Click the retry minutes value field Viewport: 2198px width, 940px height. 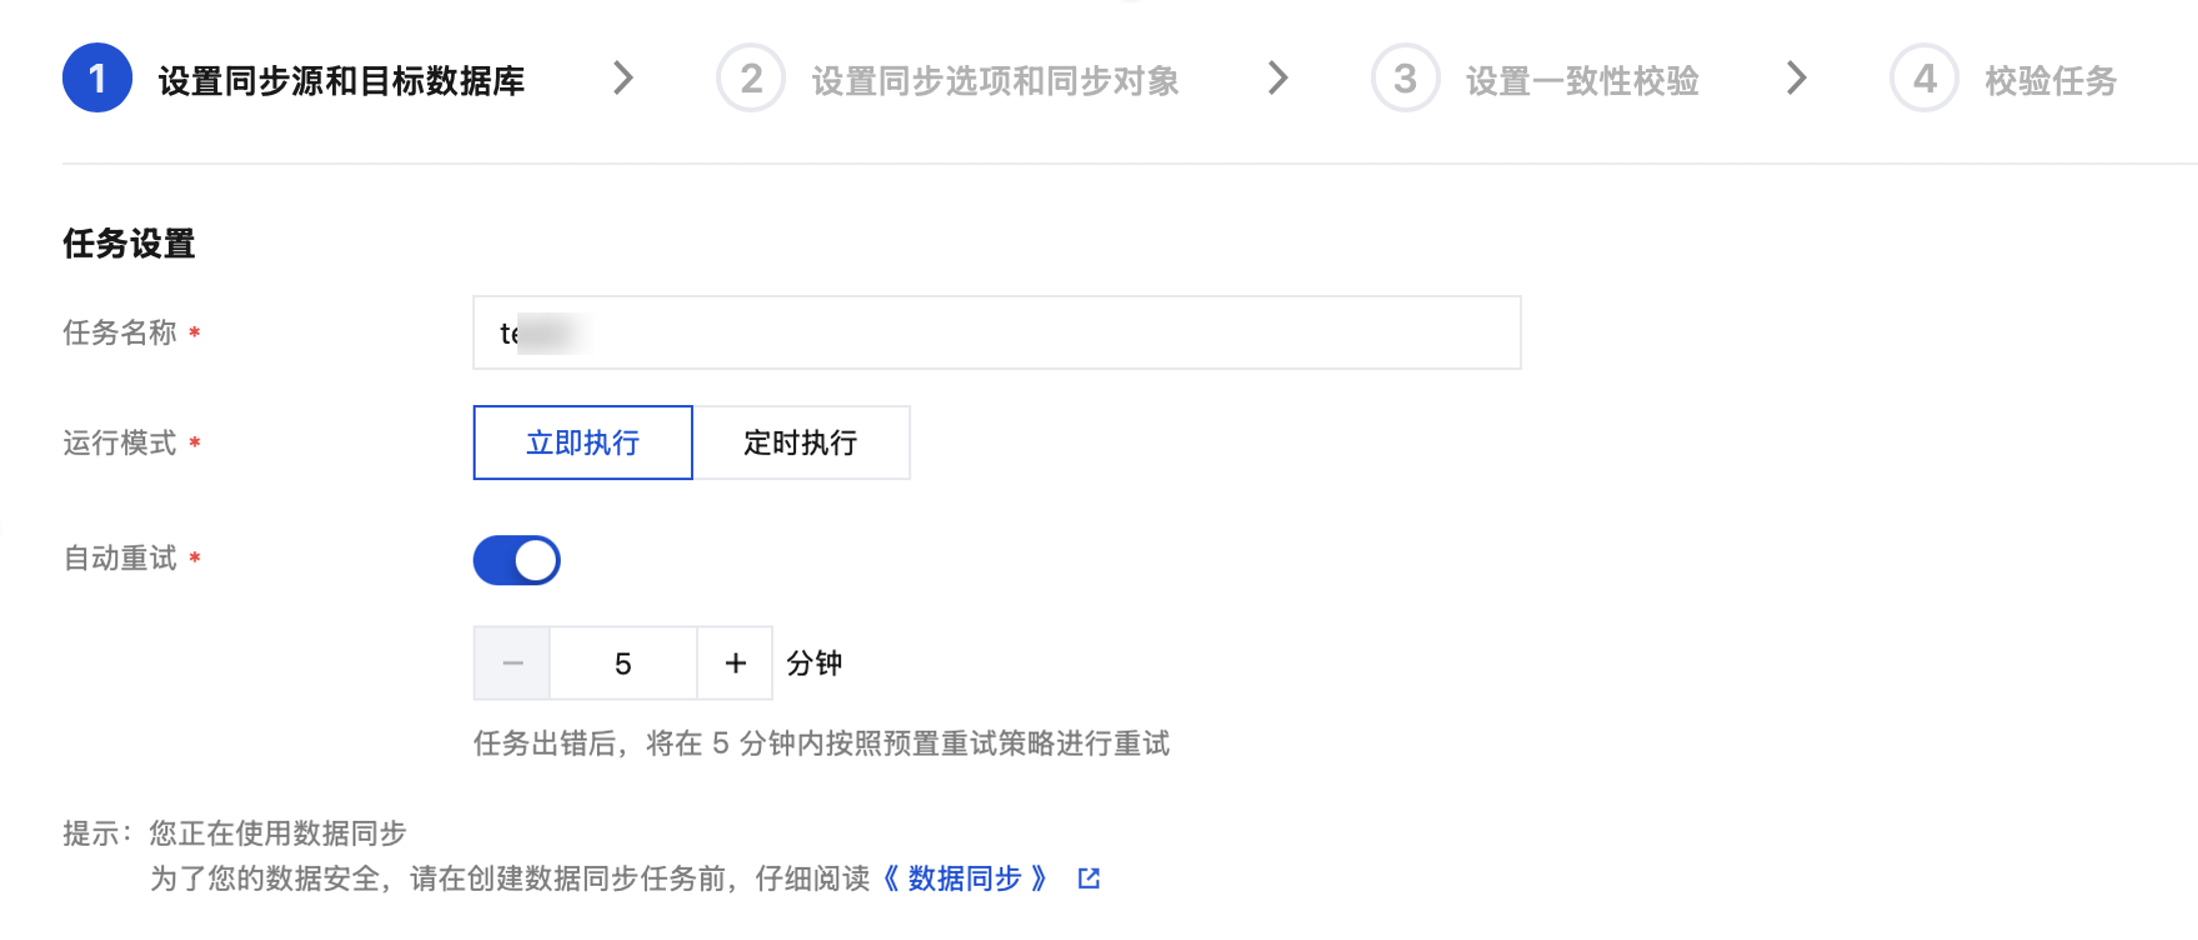(x=622, y=663)
